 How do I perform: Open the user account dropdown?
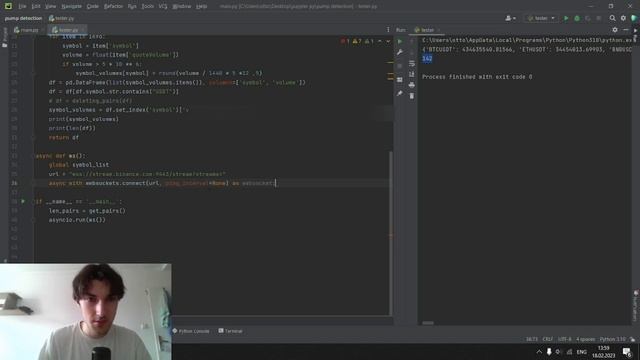(510, 18)
